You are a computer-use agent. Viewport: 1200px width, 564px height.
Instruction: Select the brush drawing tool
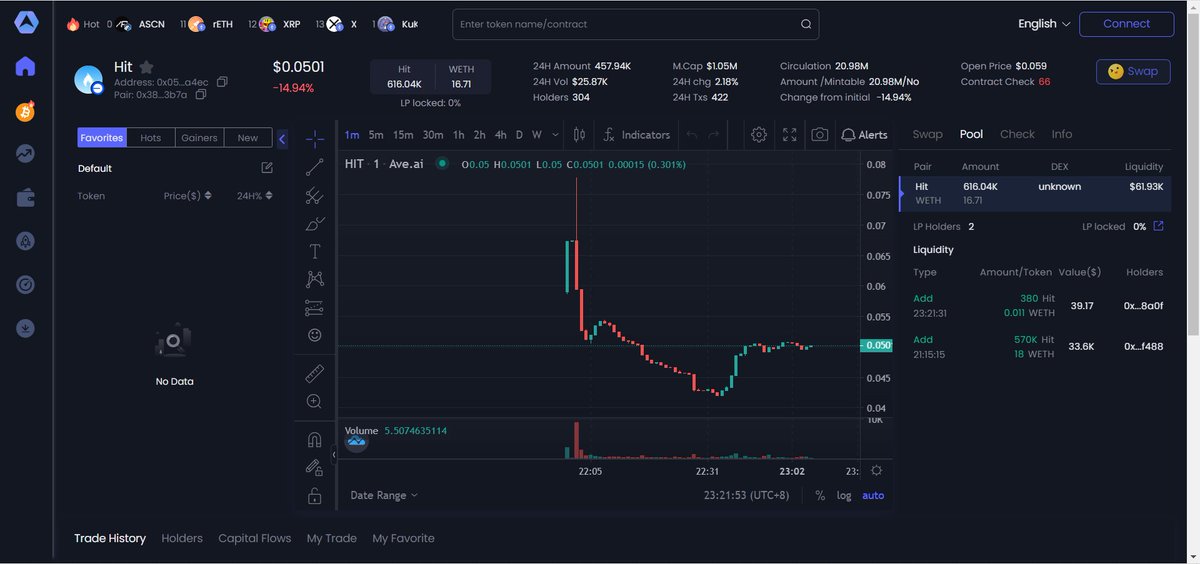click(314, 223)
